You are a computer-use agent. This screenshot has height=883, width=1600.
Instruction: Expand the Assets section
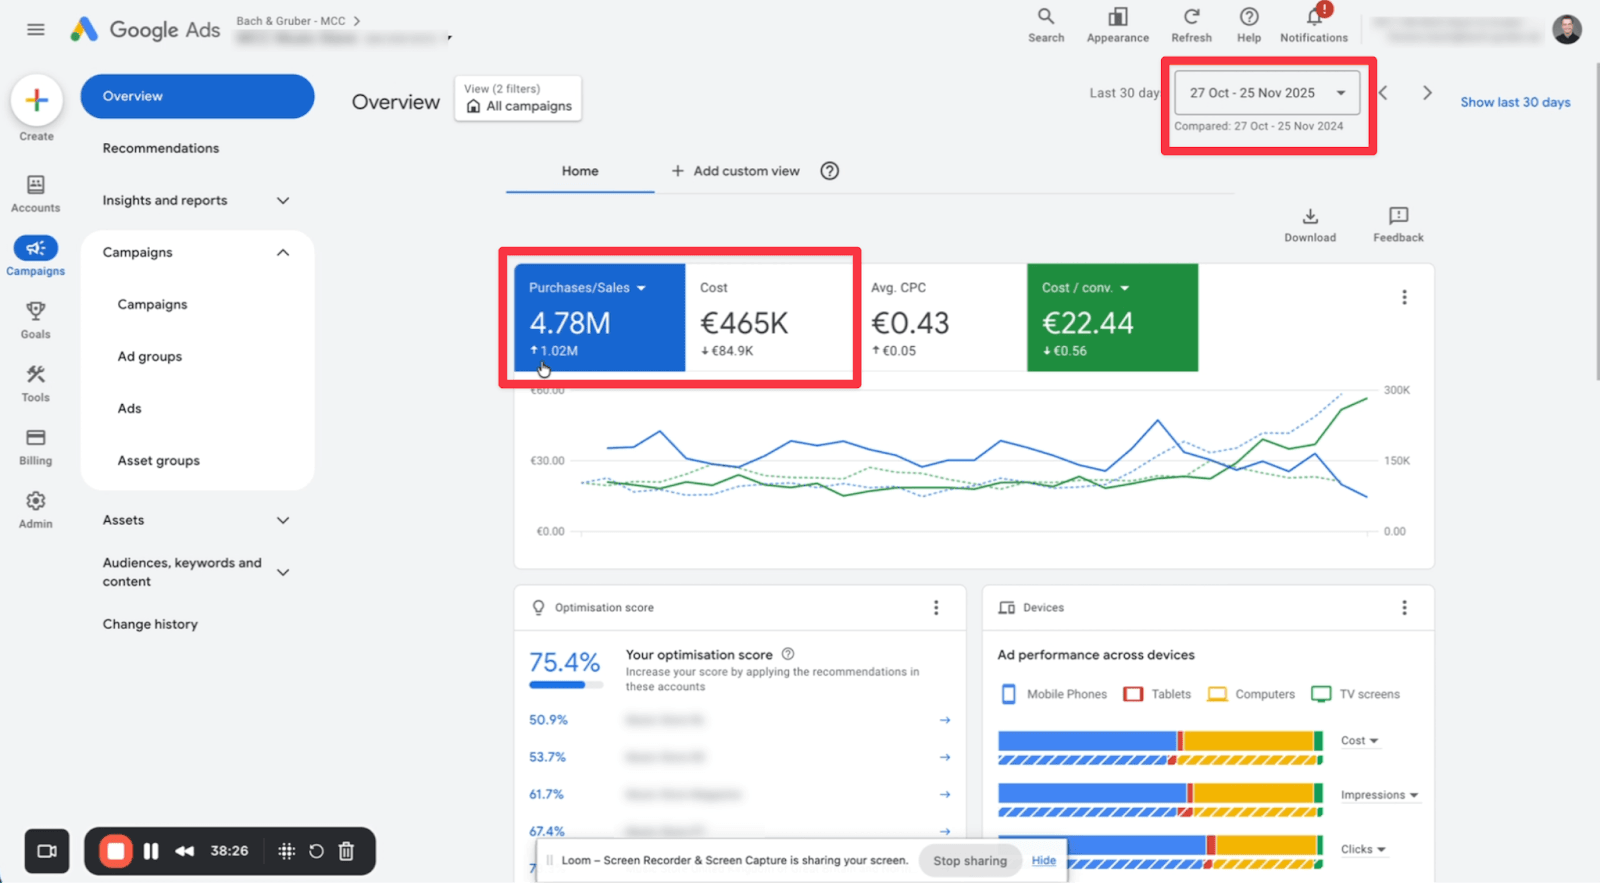pyautogui.click(x=283, y=520)
